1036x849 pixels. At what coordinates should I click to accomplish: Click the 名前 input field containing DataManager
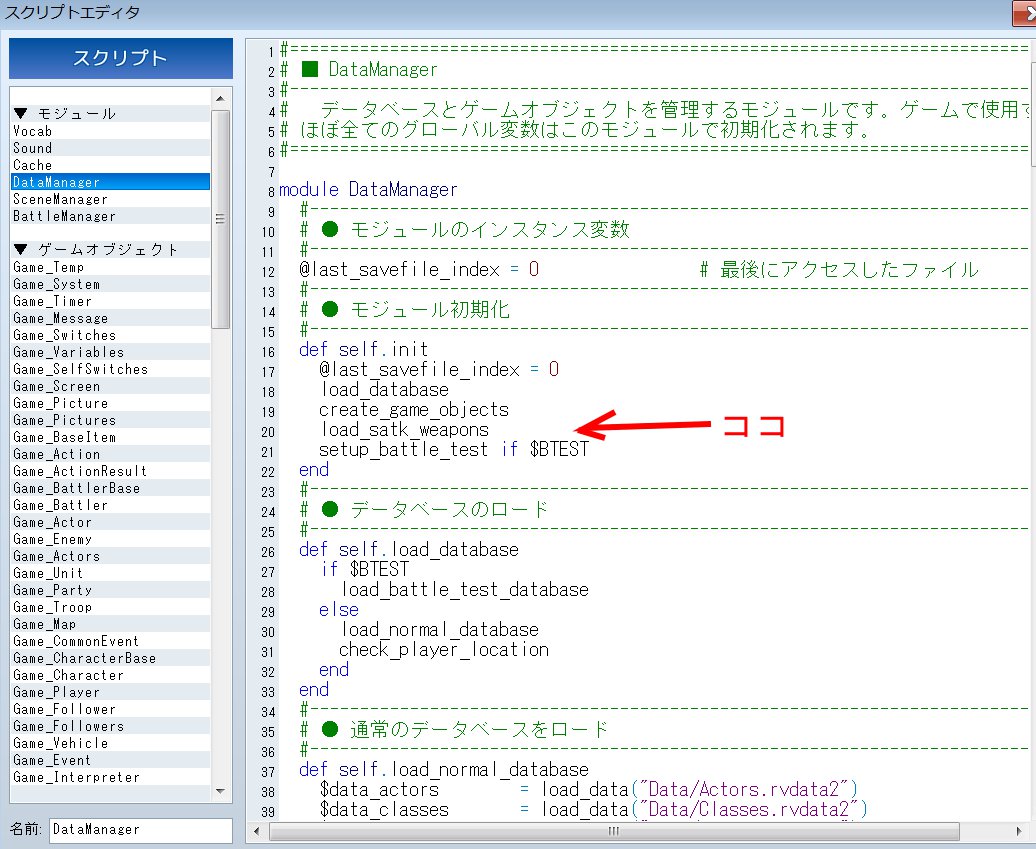point(140,829)
